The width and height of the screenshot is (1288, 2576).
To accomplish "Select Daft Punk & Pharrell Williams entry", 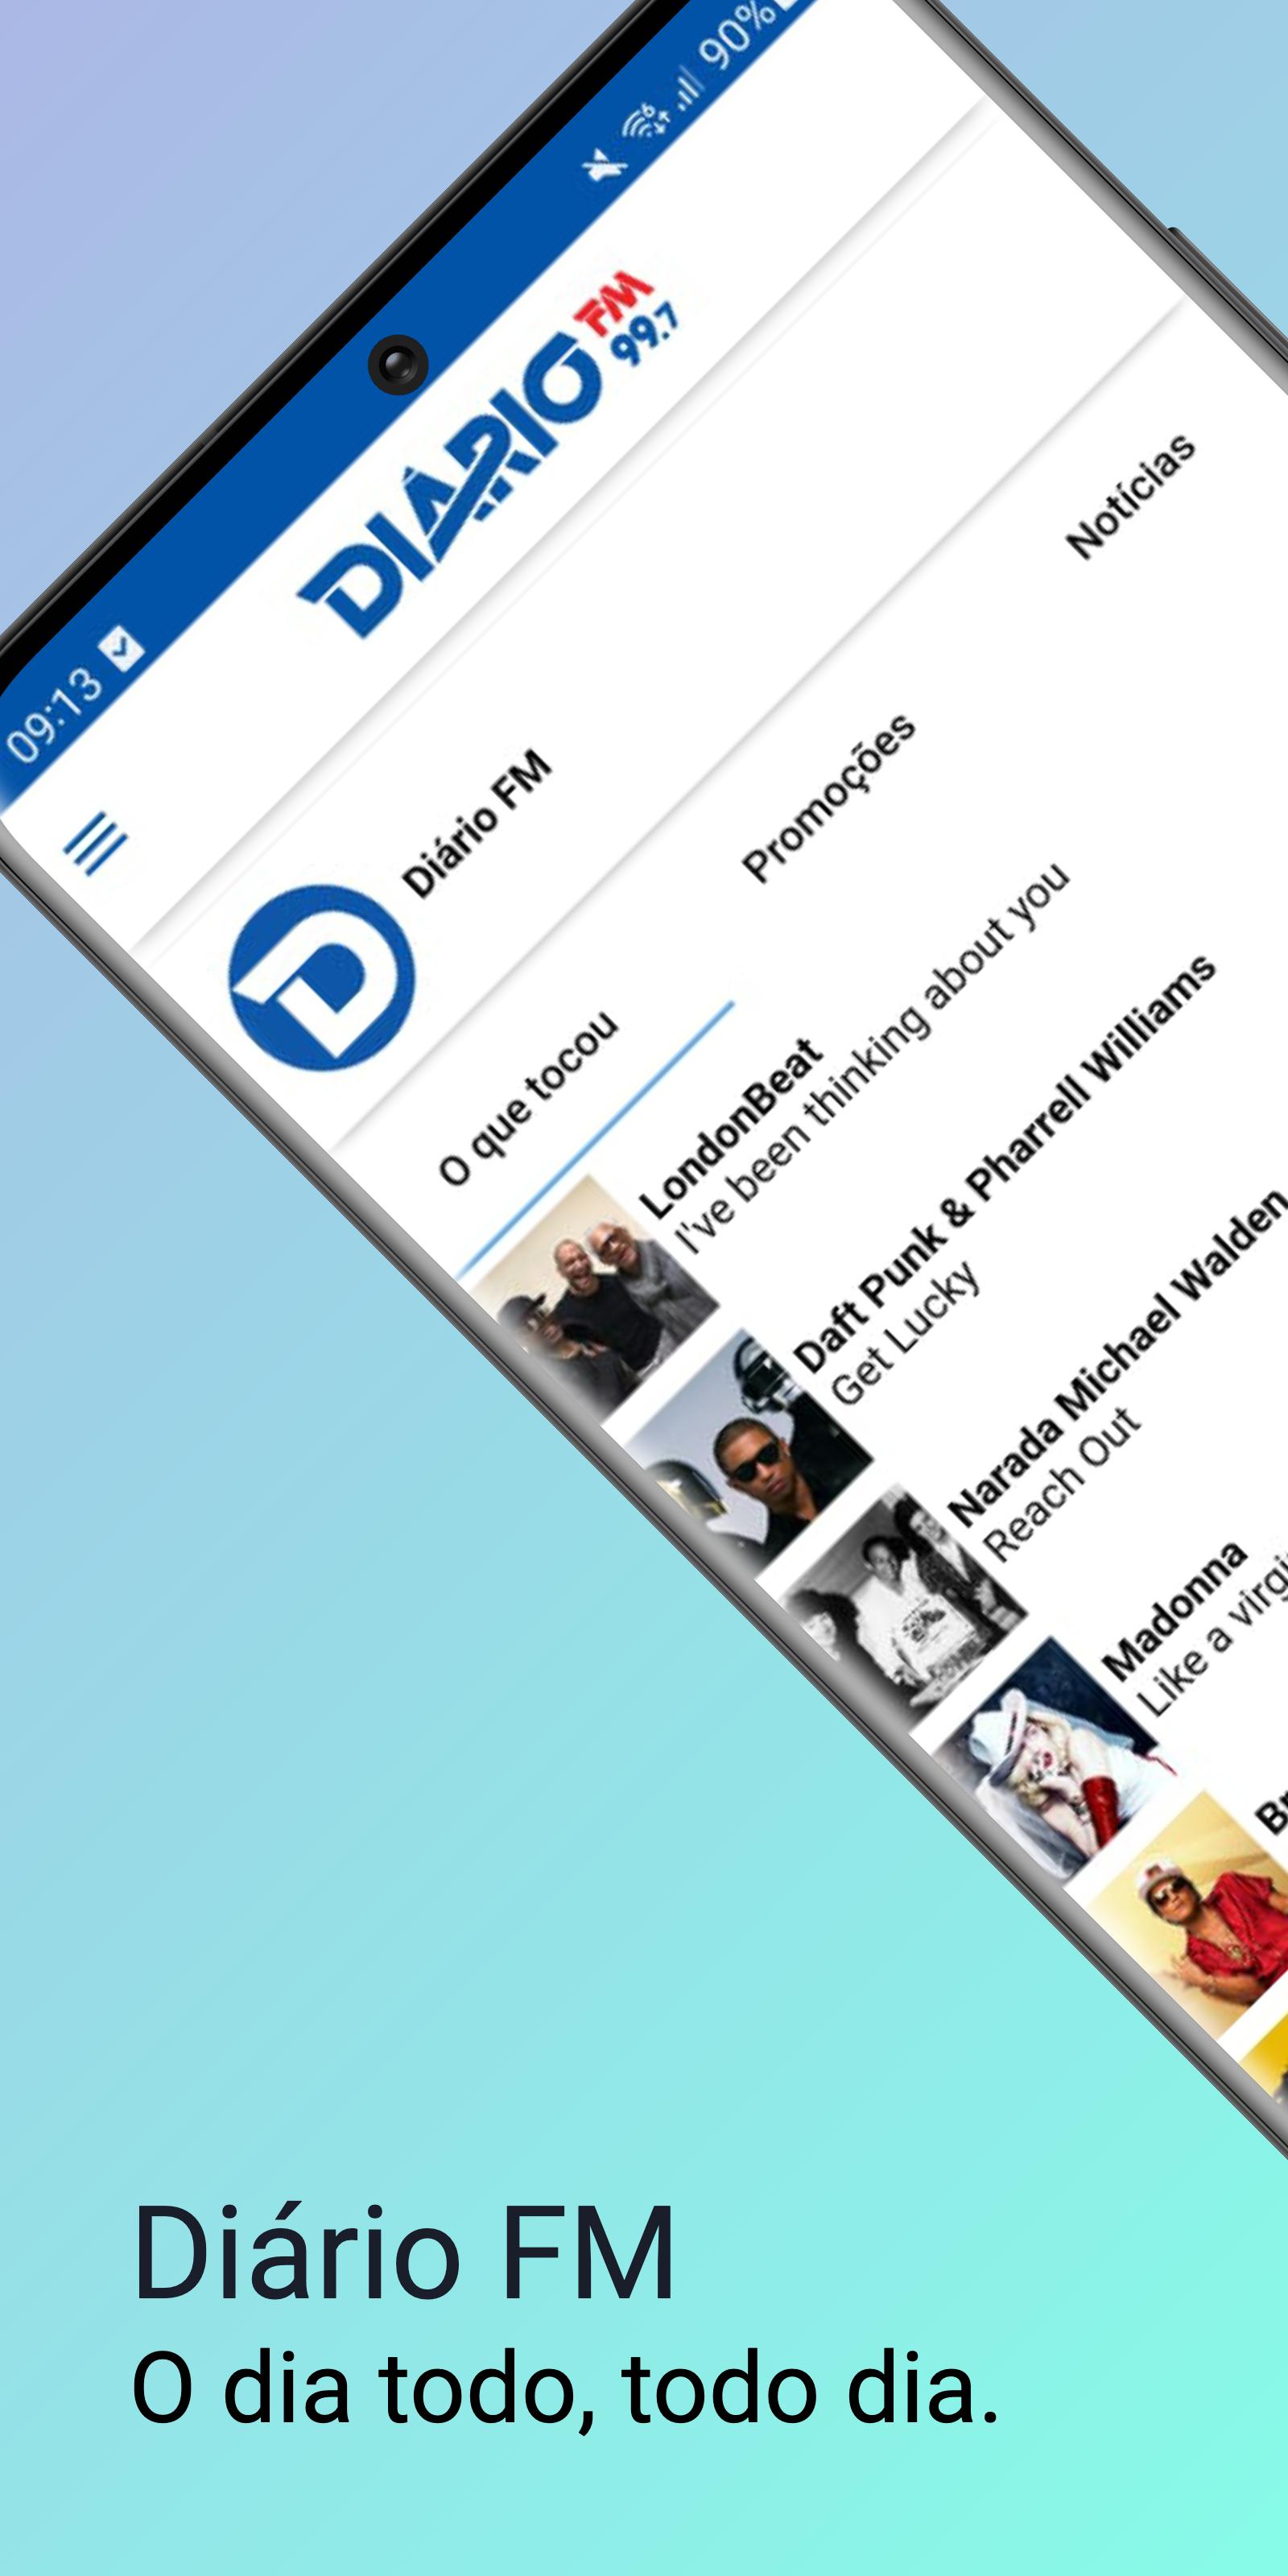I will point(1004,1162).
